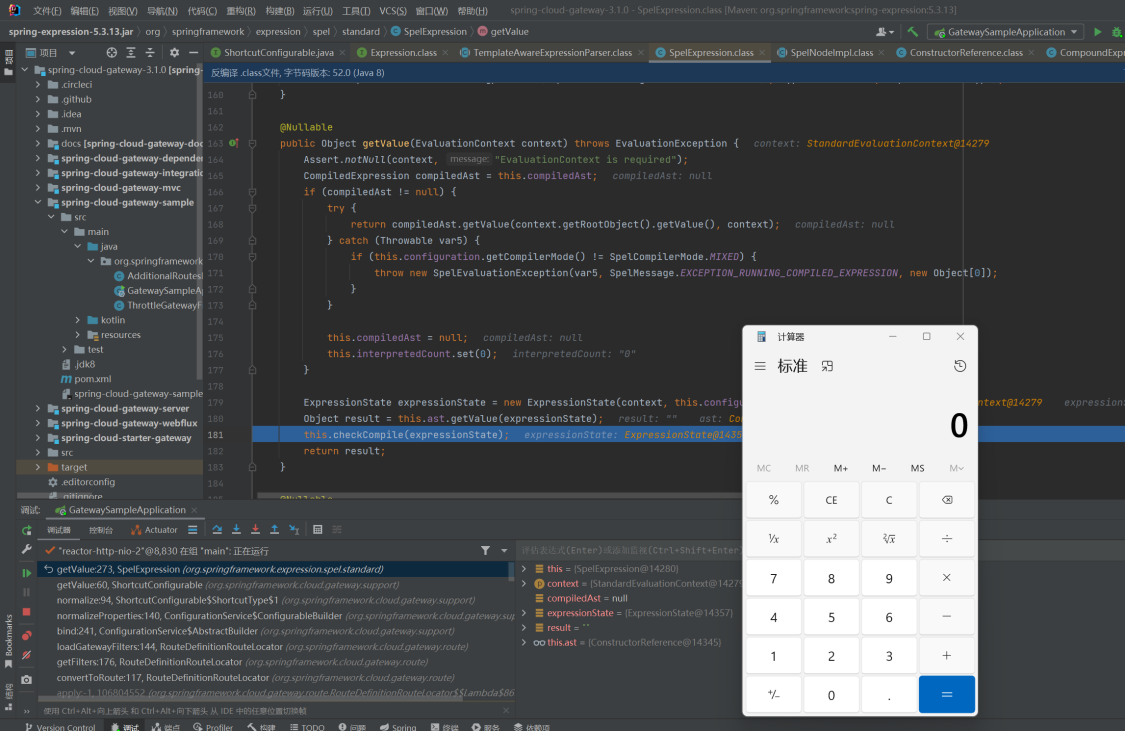Click calculator 7 key

coord(773,578)
